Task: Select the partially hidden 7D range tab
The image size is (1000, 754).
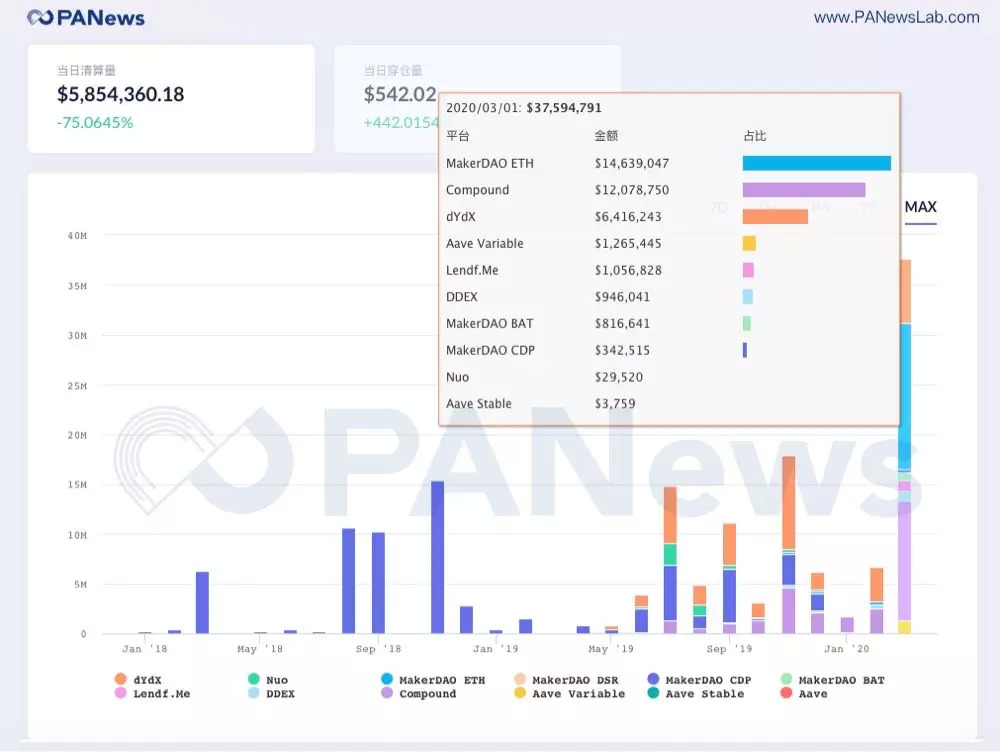Action: point(718,207)
